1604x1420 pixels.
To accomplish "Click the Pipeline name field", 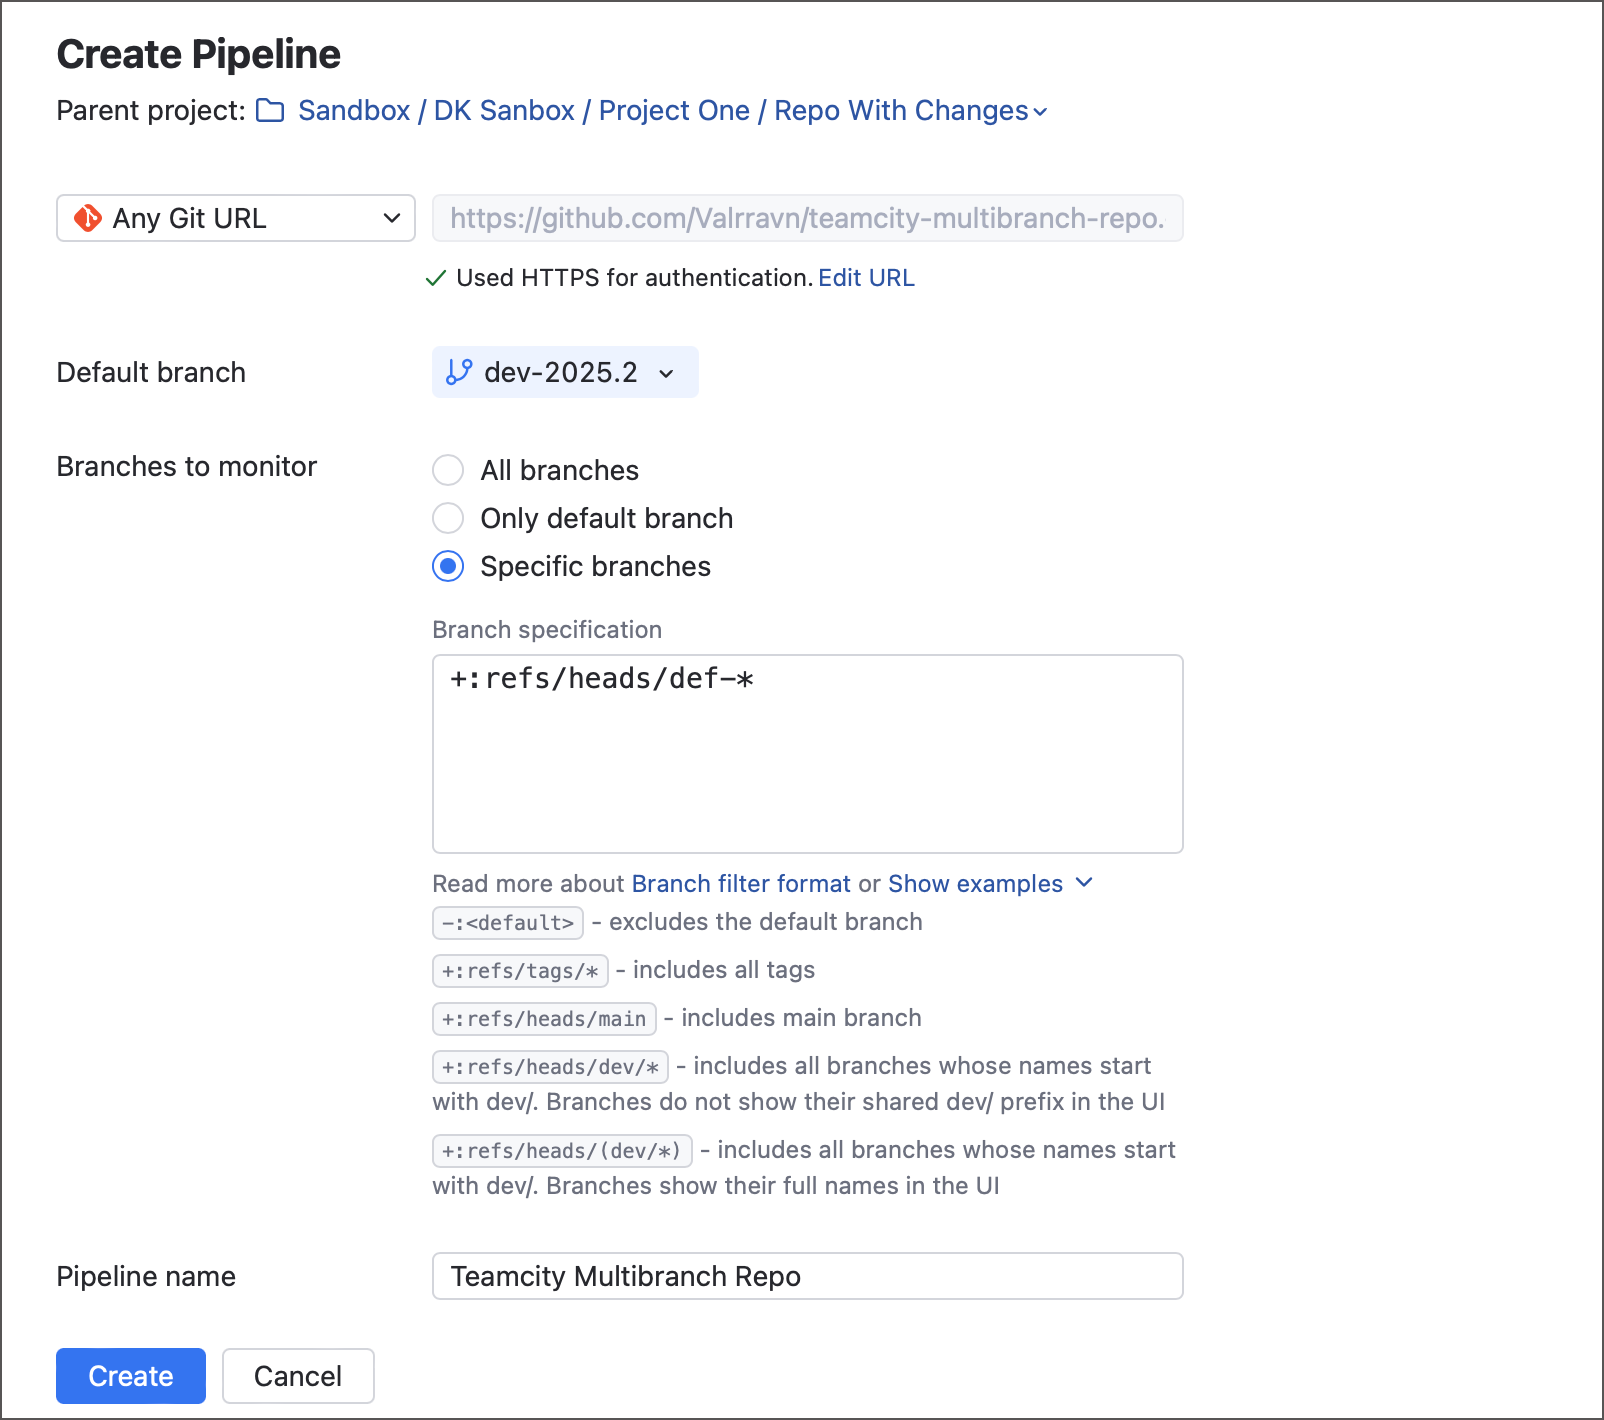I will click(806, 1276).
